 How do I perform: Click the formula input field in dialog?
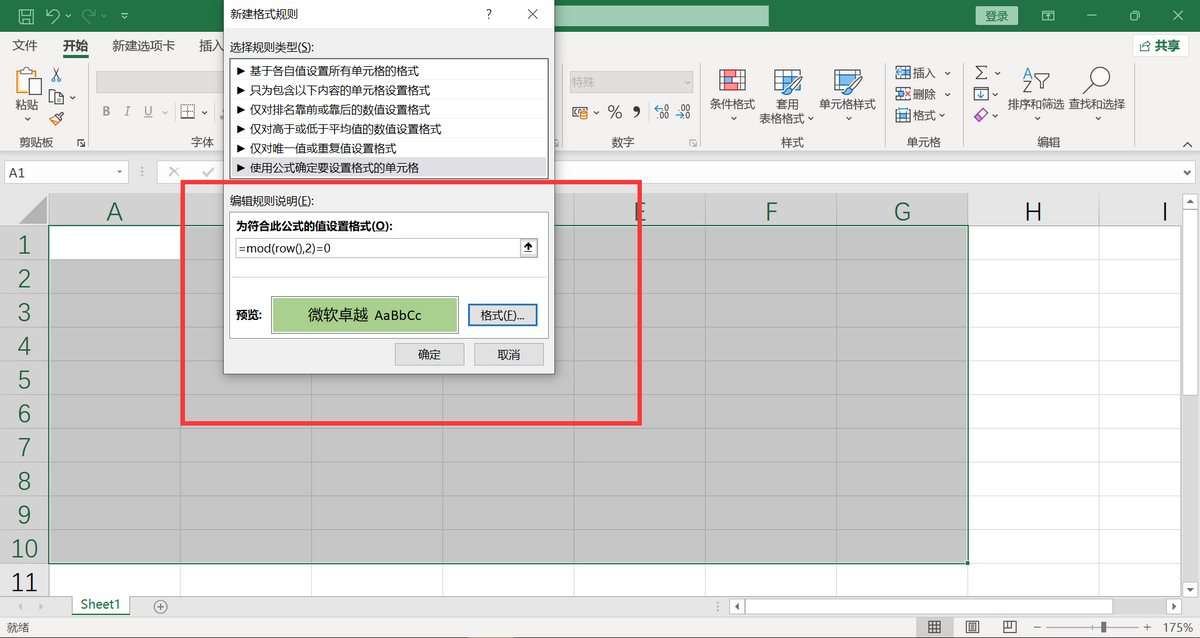[377, 248]
